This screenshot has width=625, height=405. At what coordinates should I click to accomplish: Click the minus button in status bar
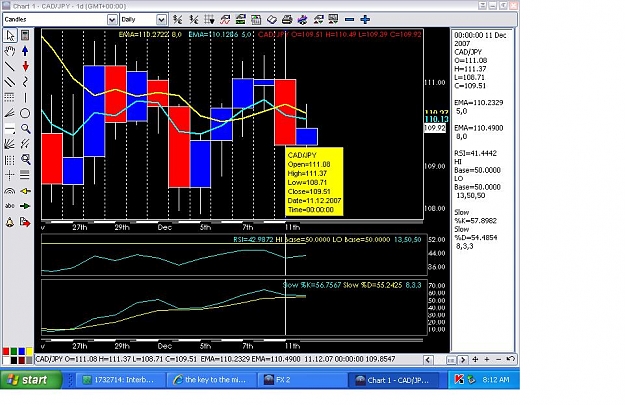[x=498, y=359]
